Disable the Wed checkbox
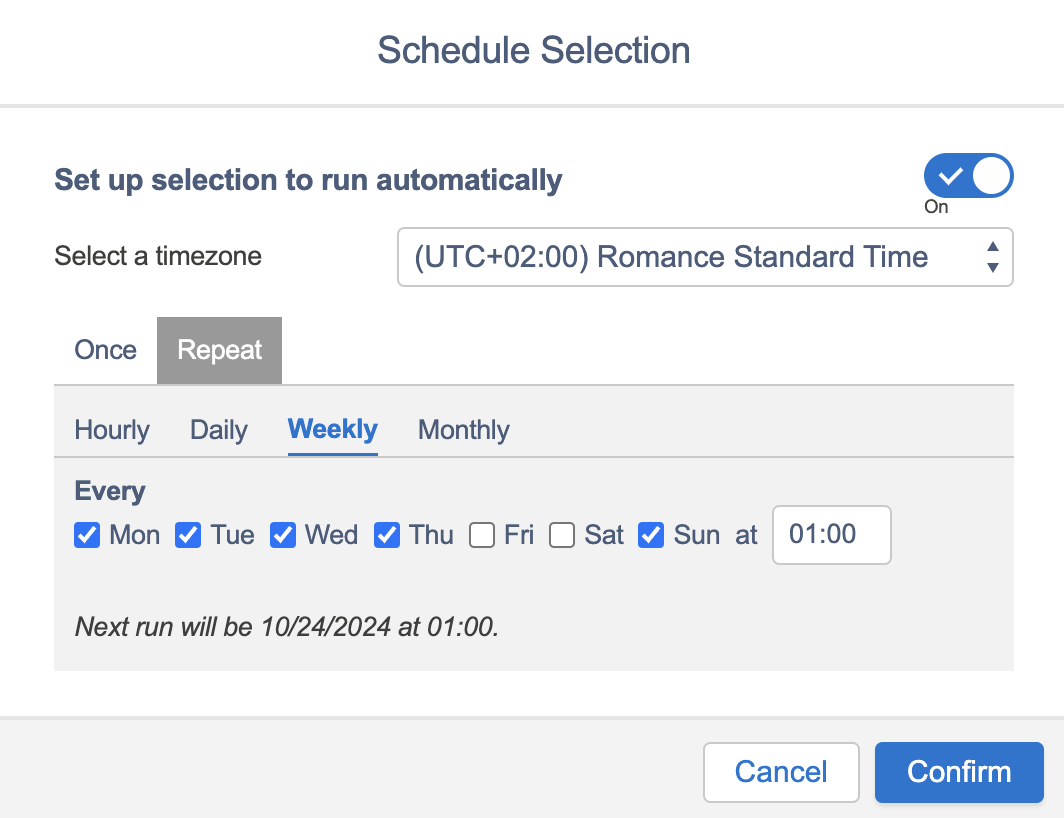Image resolution: width=1064 pixels, height=818 pixels. coord(283,535)
